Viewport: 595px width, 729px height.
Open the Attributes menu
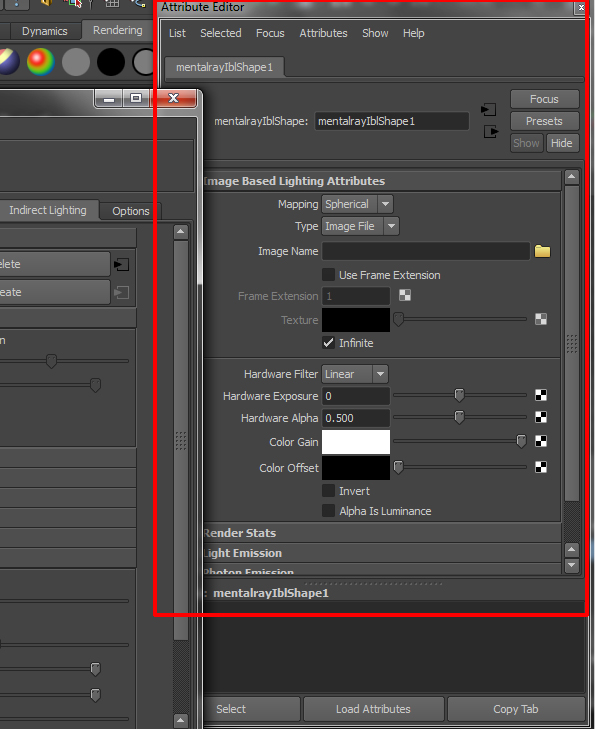pyautogui.click(x=323, y=33)
